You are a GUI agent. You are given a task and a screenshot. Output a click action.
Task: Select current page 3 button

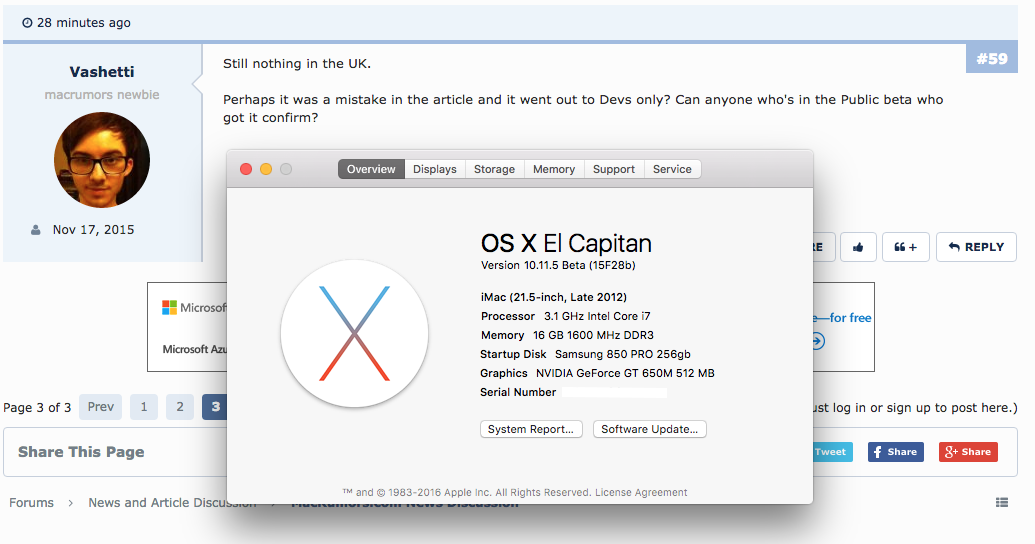tap(215, 407)
